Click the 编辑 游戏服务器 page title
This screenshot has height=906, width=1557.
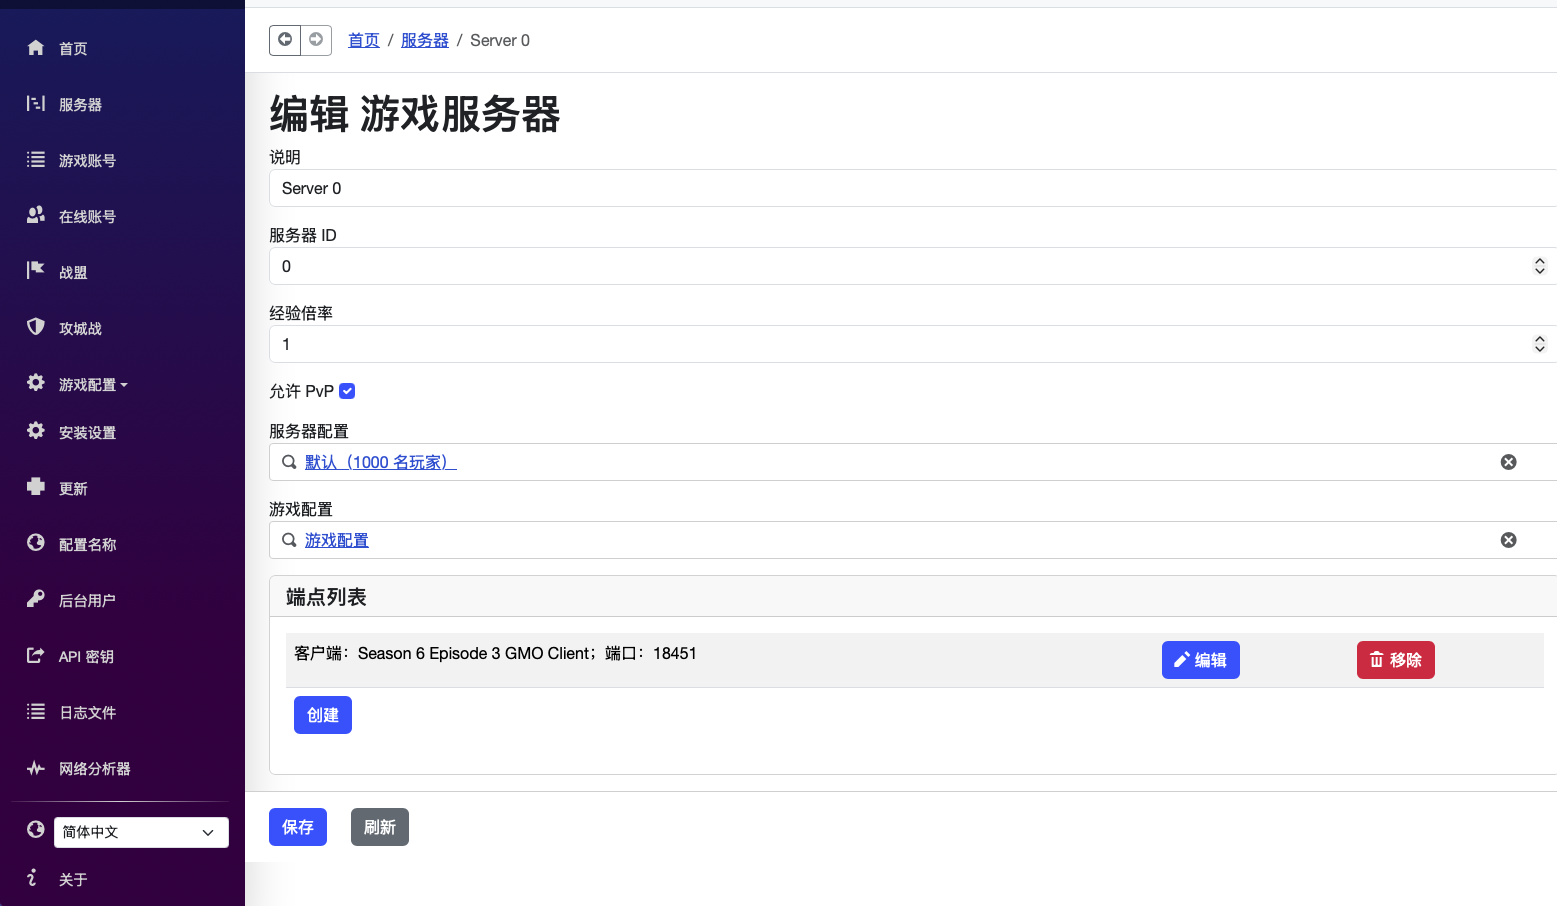tap(415, 114)
